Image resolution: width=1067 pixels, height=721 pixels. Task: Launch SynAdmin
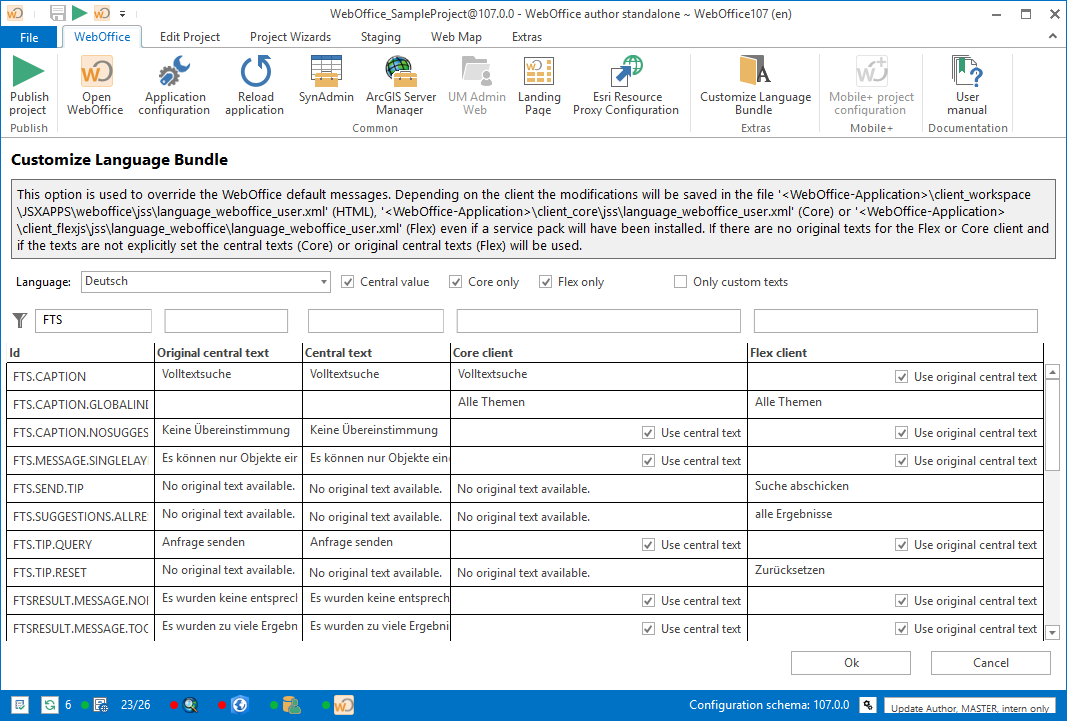tap(325, 85)
